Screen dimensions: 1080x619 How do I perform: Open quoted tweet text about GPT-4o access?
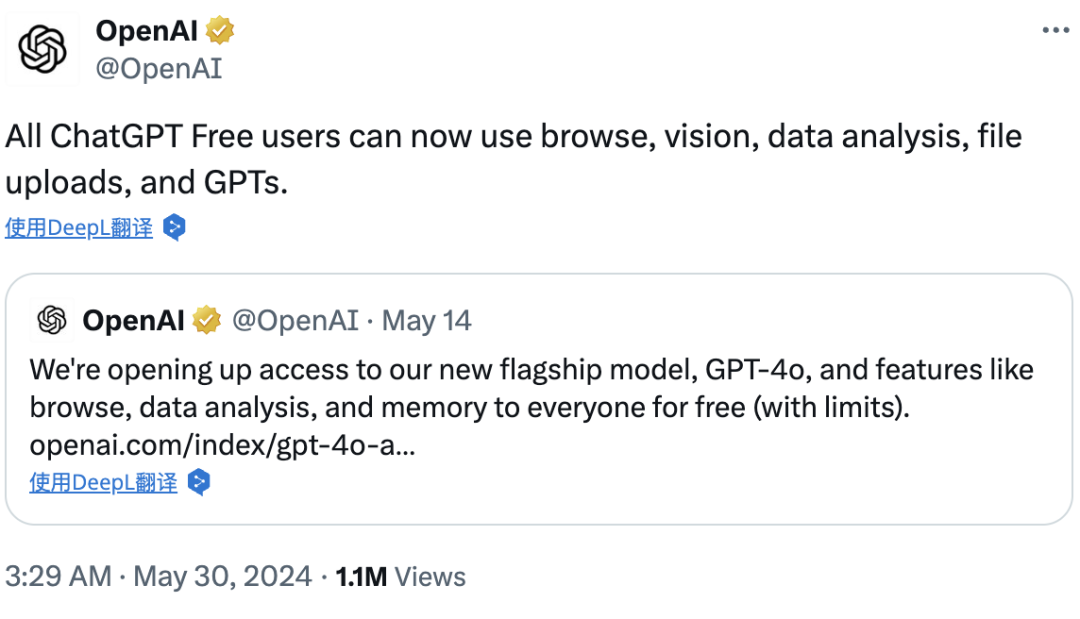pyautogui.click(x=532, y=407)
